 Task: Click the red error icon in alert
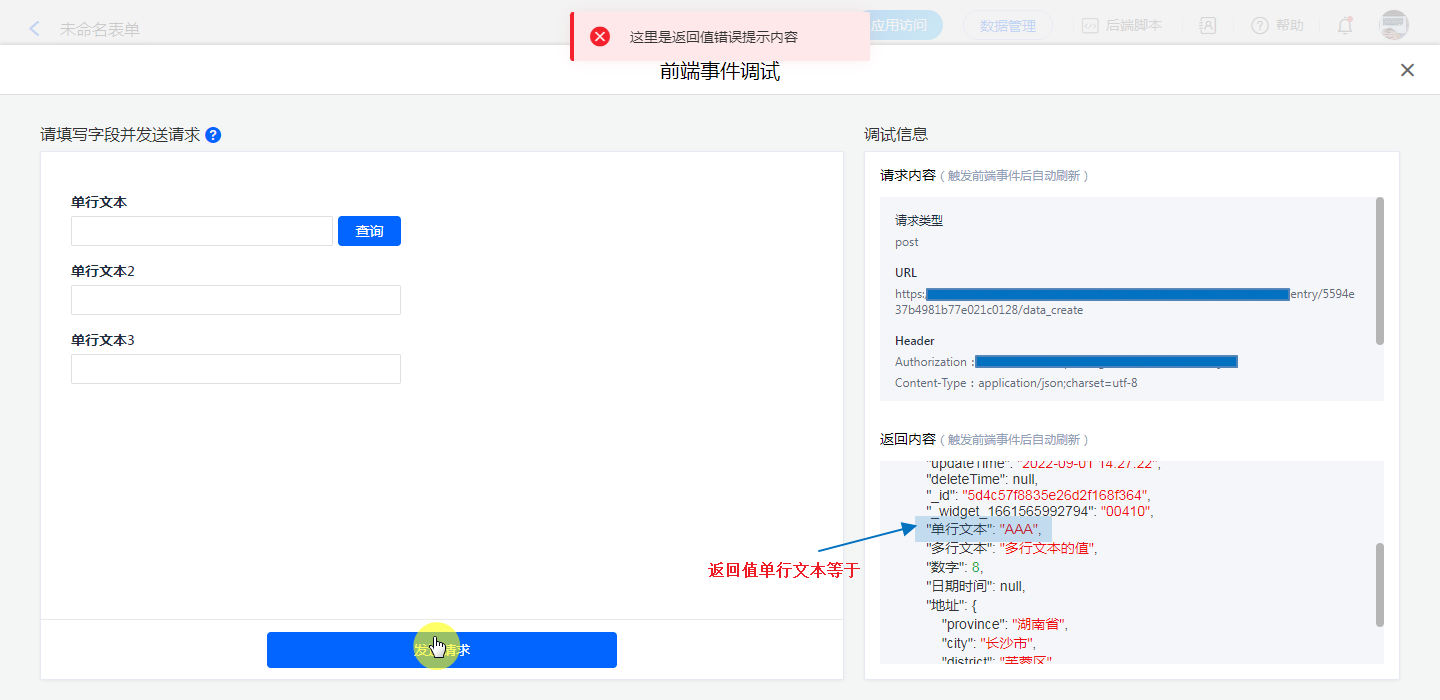pyautogui.click(x=600, y=37)
